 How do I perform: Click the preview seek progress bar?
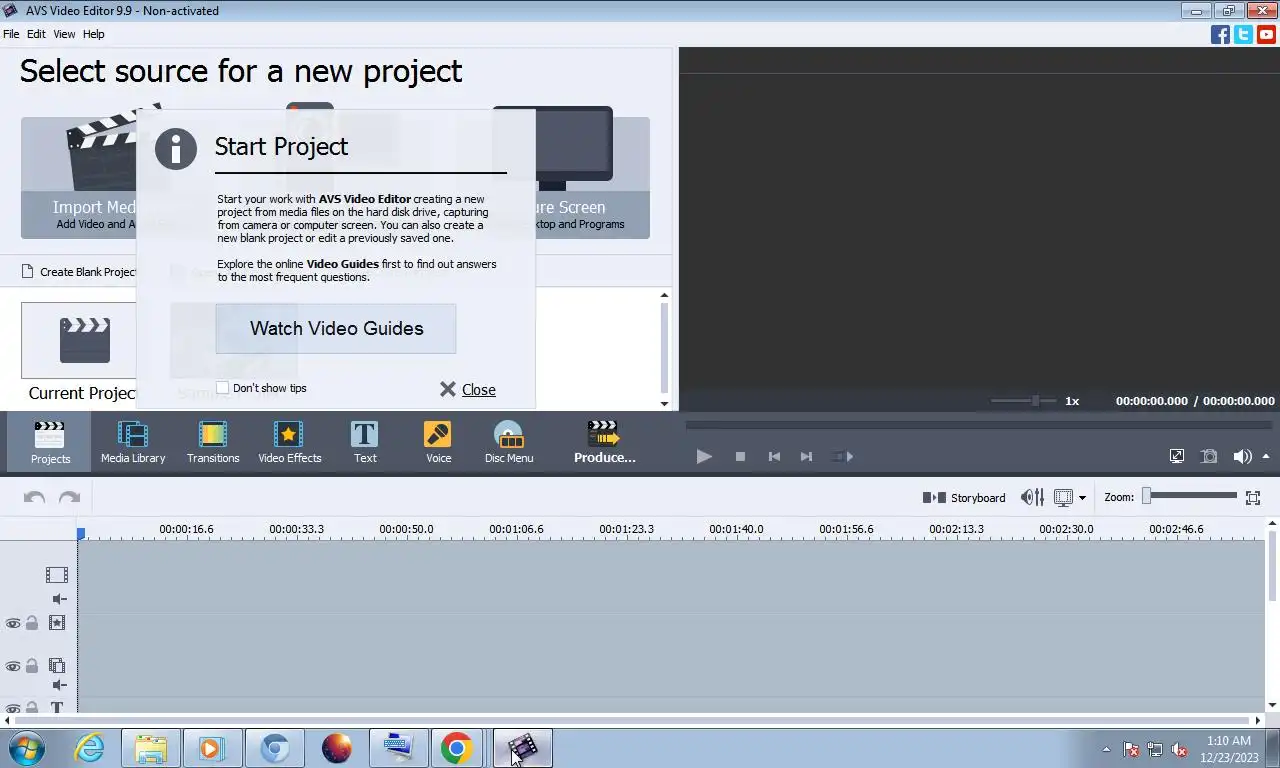point(977,425)
